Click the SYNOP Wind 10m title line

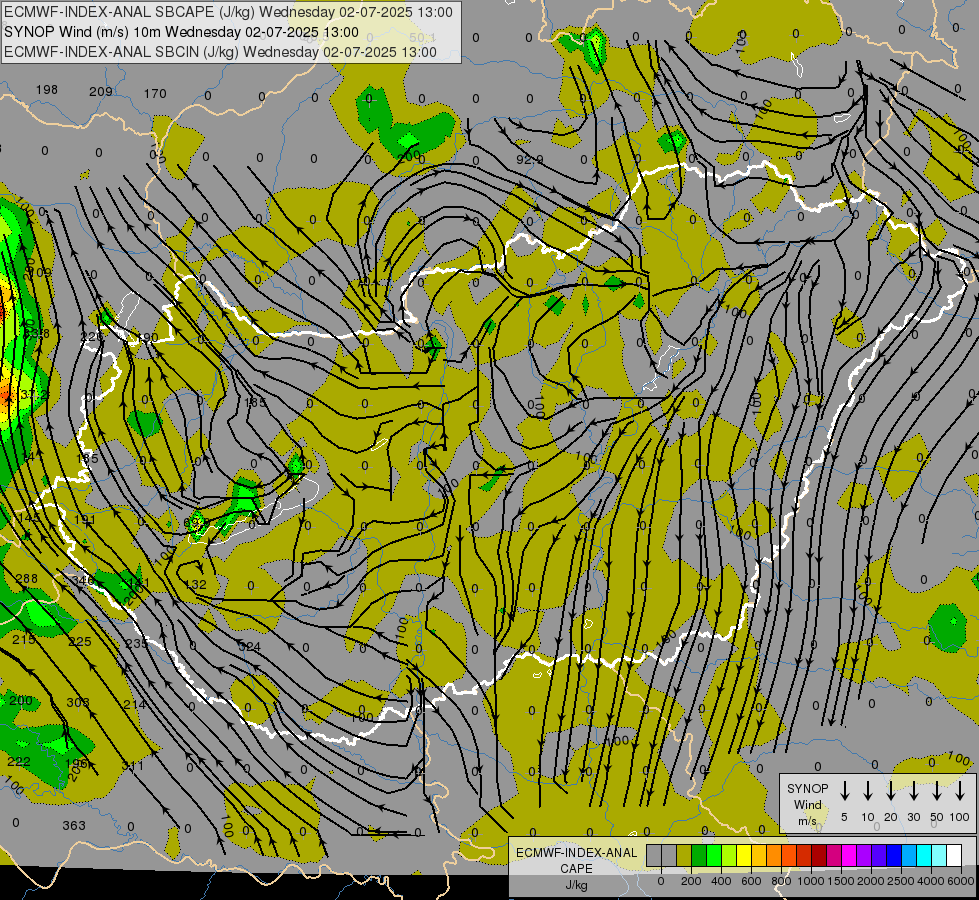click(x=181, y=32)
